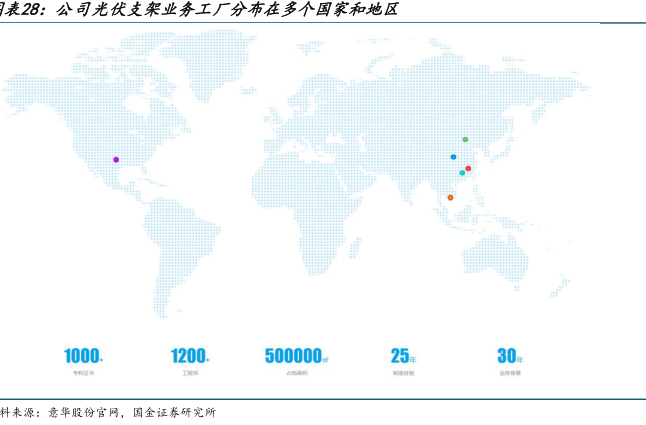Select the 500000㎡ area statistic

297,355
